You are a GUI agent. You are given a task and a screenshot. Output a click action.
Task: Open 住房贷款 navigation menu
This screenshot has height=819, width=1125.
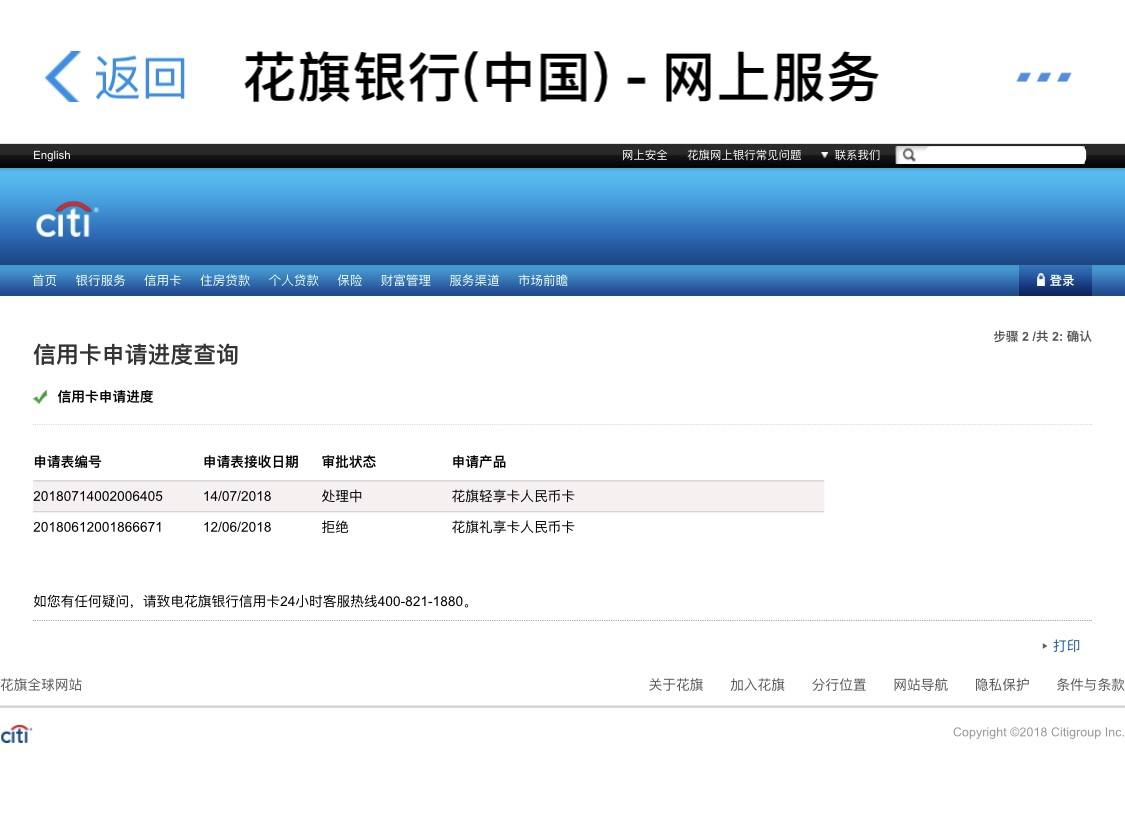[225, 280]
